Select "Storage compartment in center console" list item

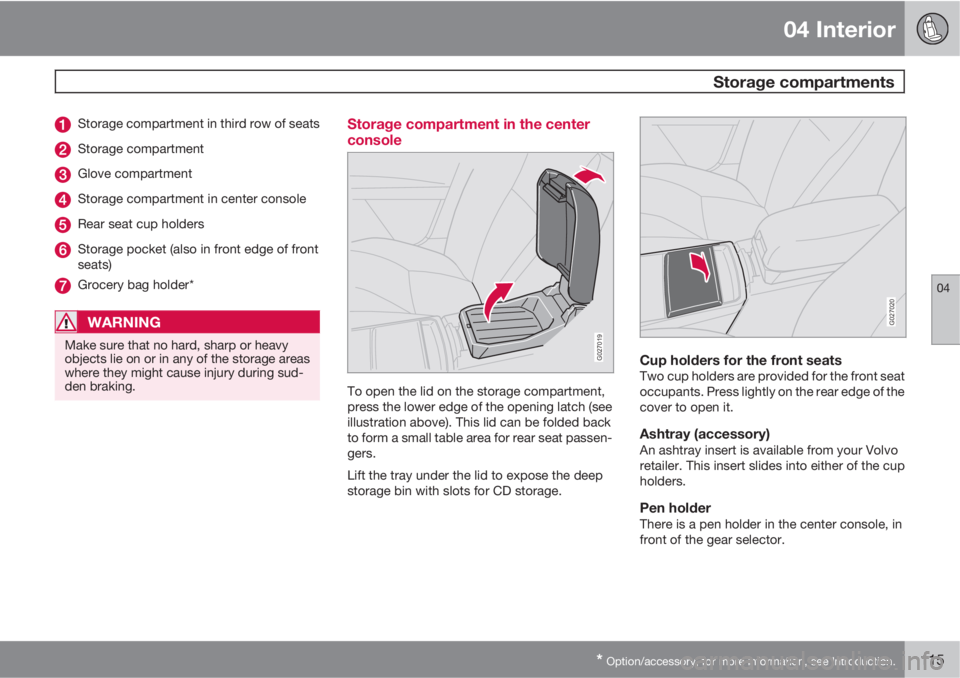pyautogui.click(x=192, y=199)
